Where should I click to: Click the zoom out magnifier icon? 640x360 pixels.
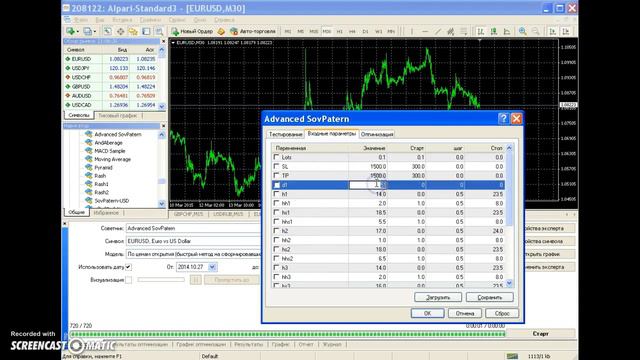(536, 31)
